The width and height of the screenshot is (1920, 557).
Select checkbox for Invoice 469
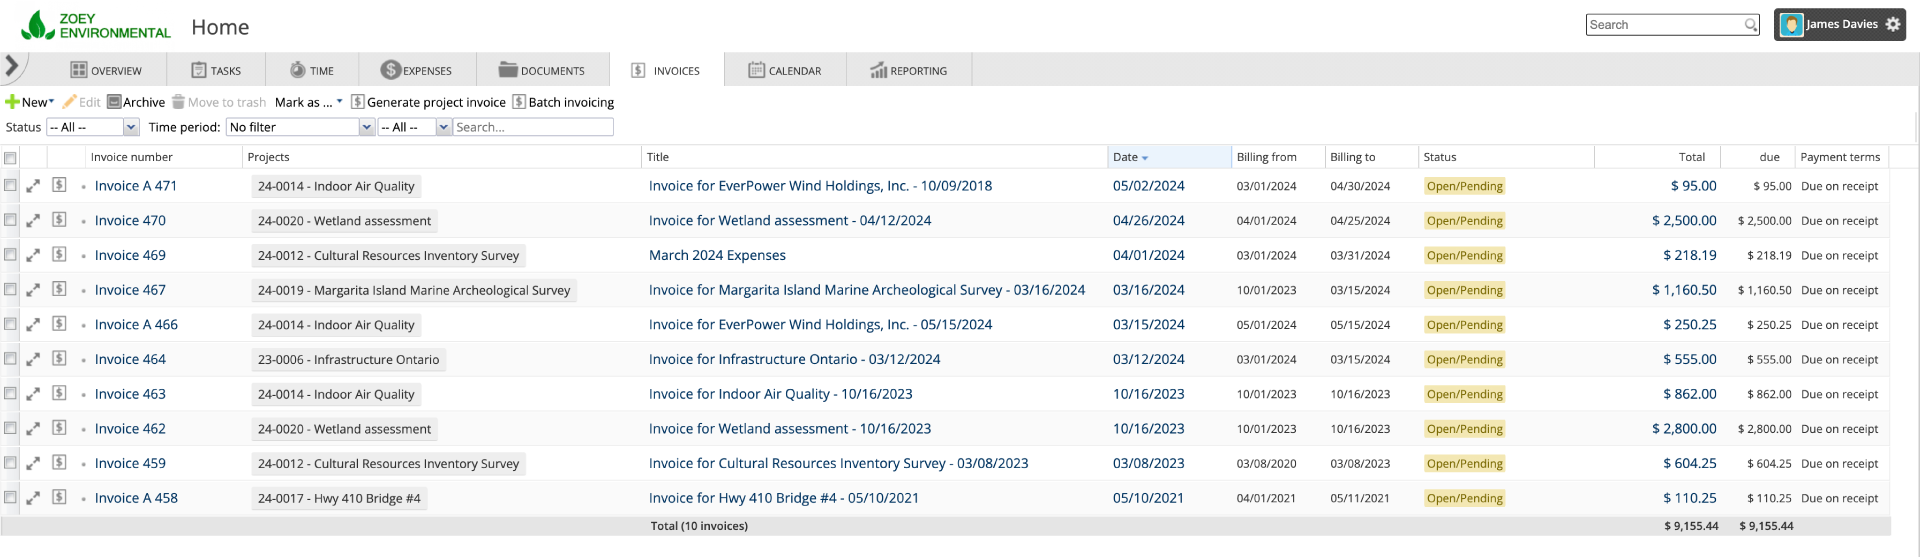pos(10,255)
